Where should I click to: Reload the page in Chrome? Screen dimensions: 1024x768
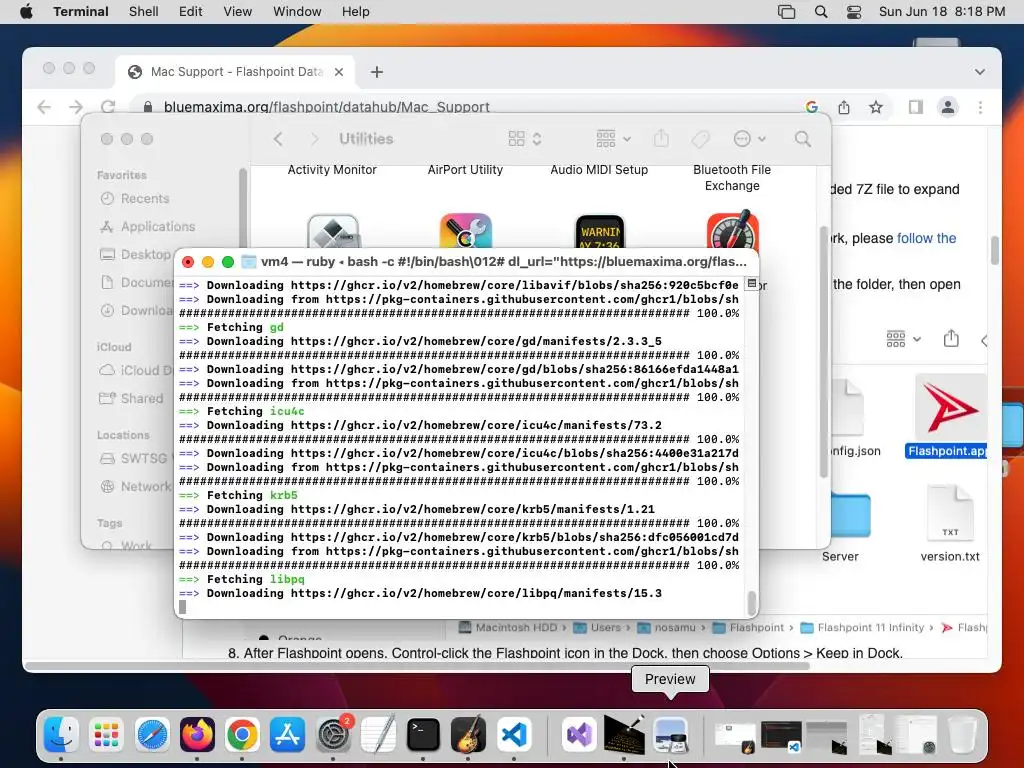tap(108, 107)
